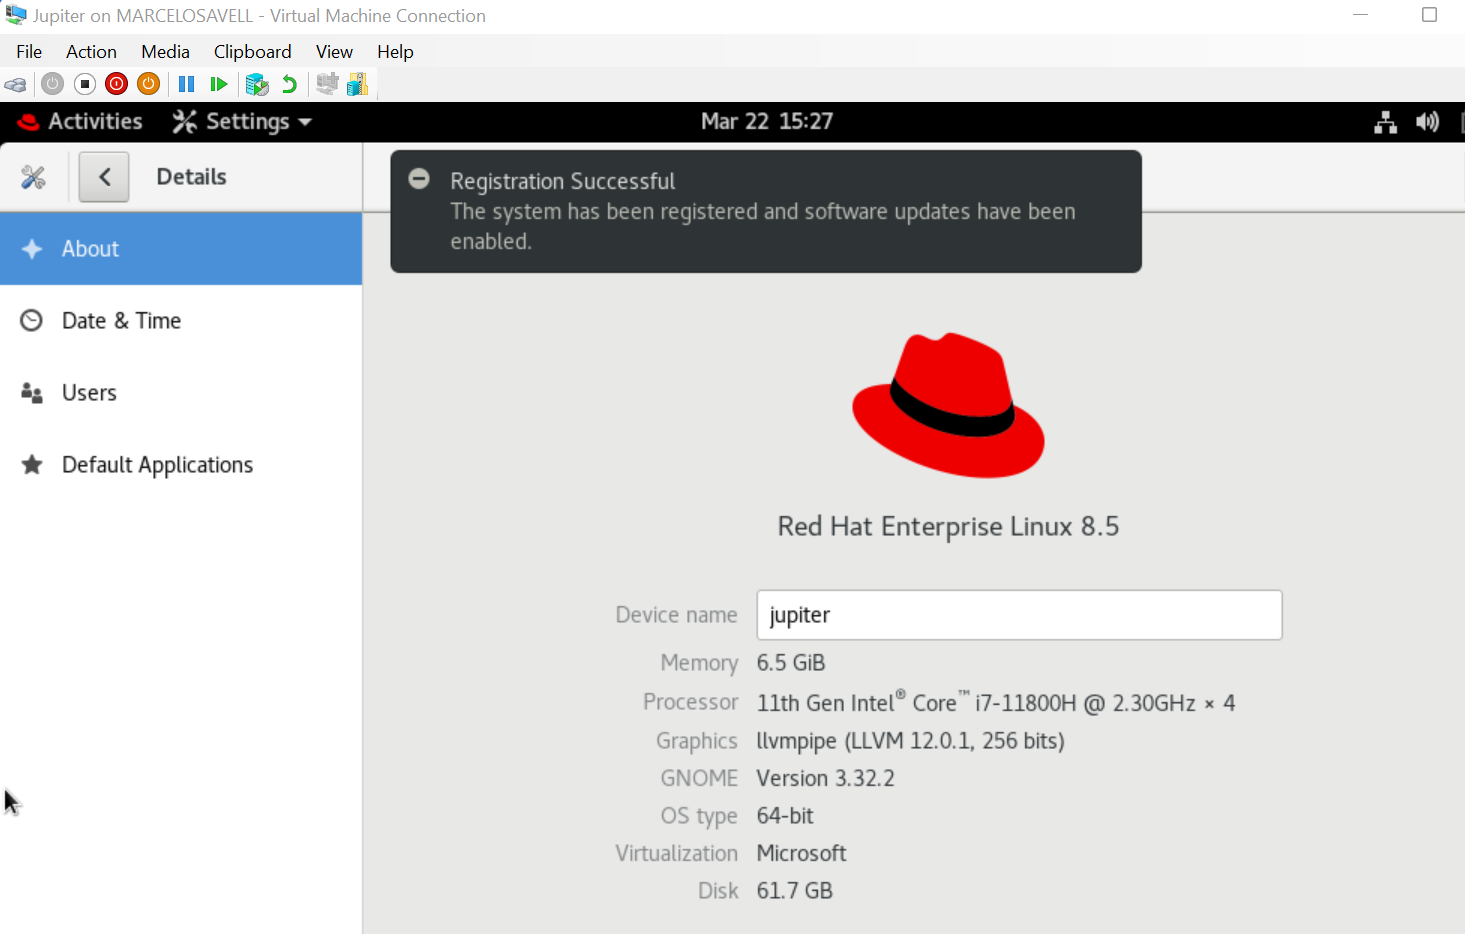Click the orange Save state icon
1465x934 pixels.
tap(149, 85)
